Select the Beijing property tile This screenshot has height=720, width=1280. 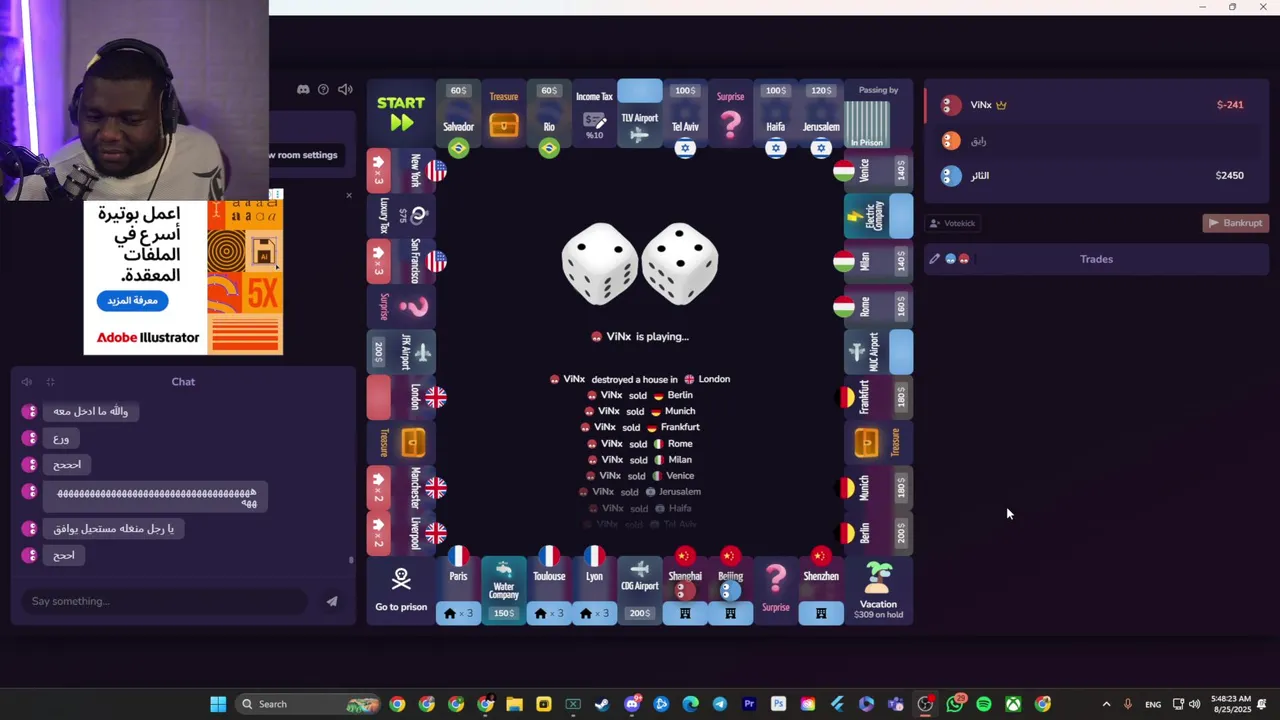[731, 586]
